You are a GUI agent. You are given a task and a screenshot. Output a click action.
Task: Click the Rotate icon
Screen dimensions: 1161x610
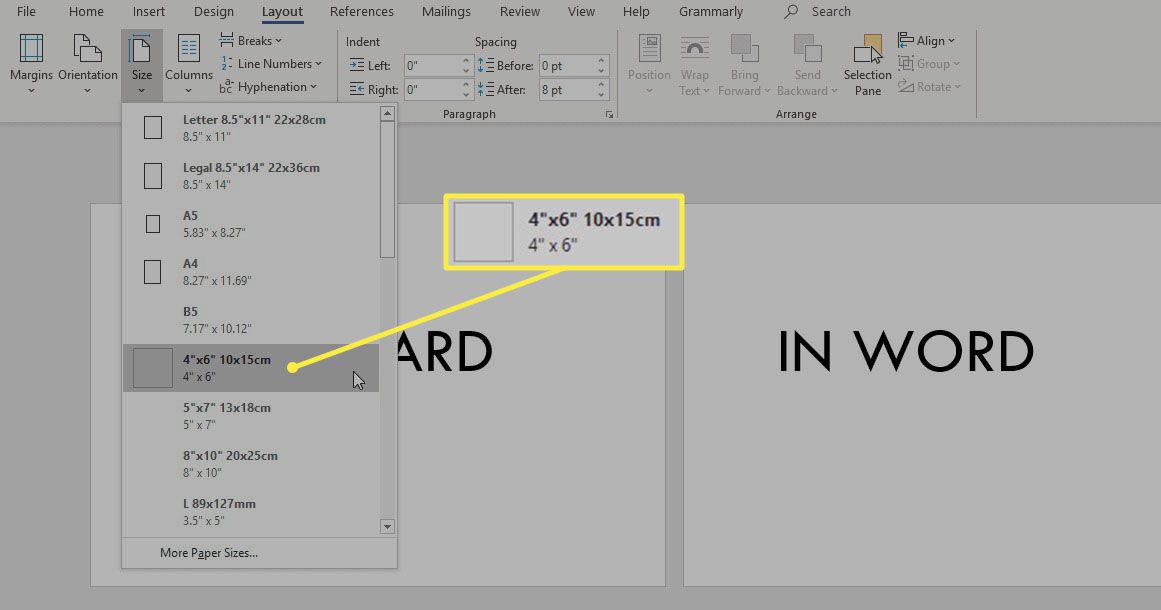929,86
